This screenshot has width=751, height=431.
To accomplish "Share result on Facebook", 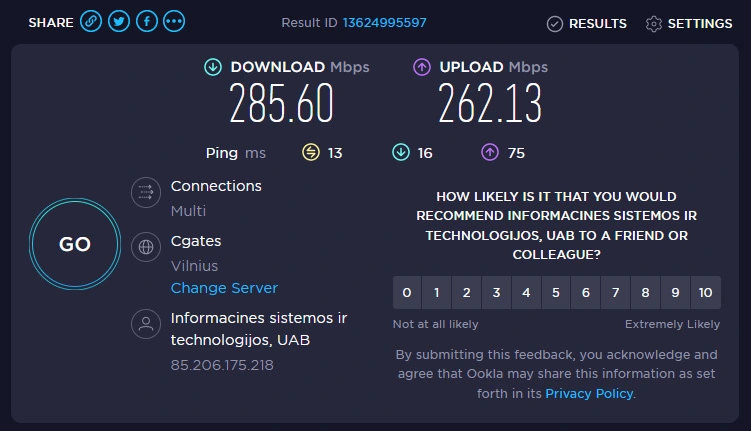I will [146, 22].
